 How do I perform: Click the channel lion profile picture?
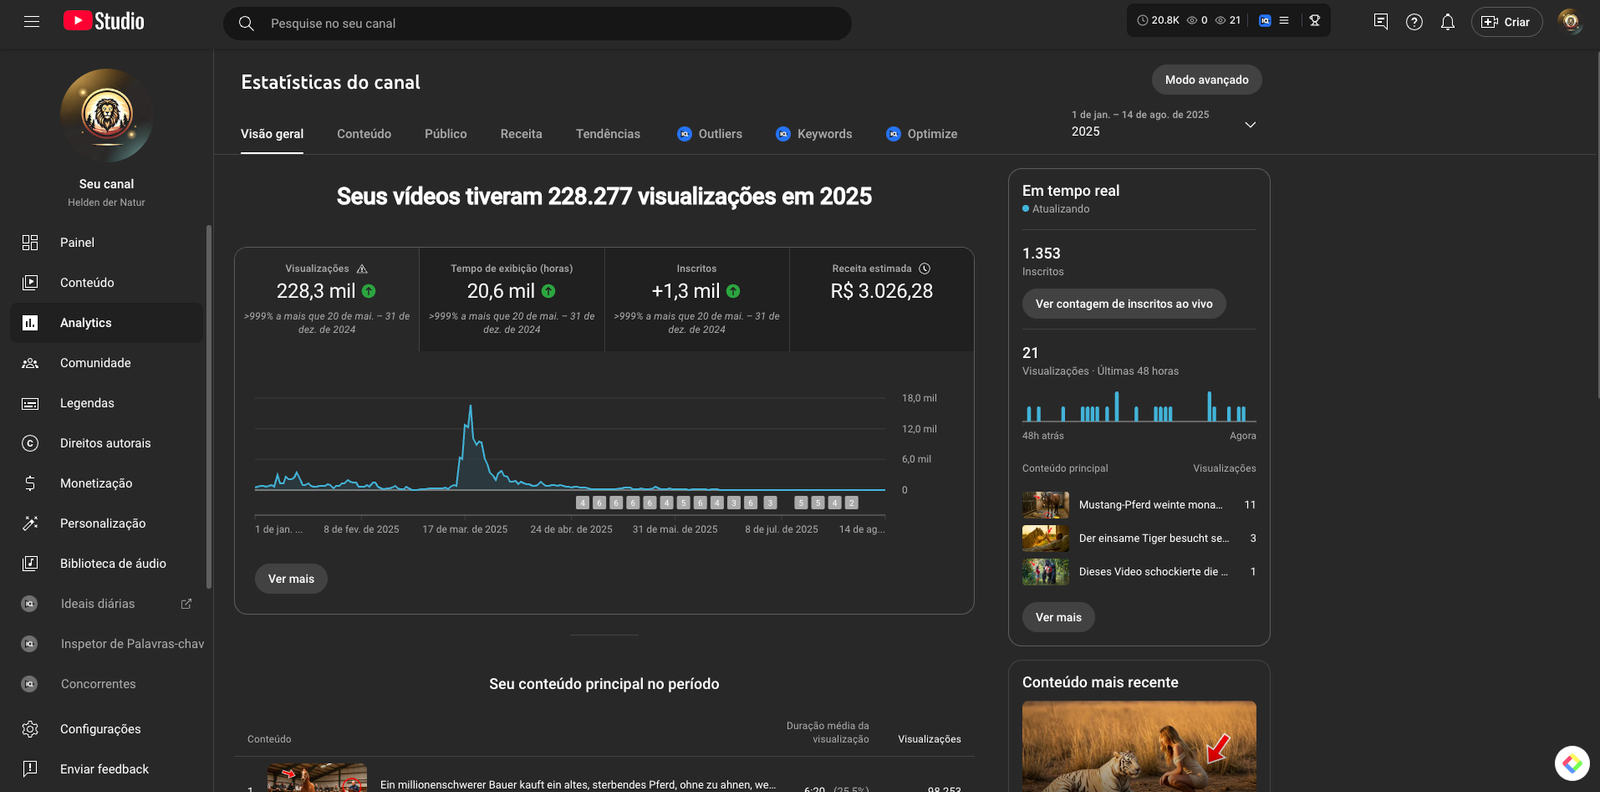click(x=107, y=115)
